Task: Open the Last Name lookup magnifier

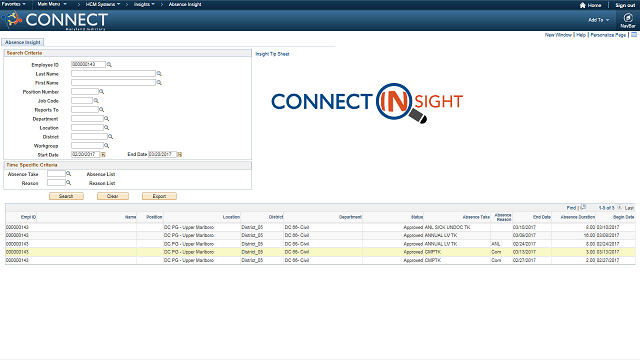Action: [x=159, y=74]
